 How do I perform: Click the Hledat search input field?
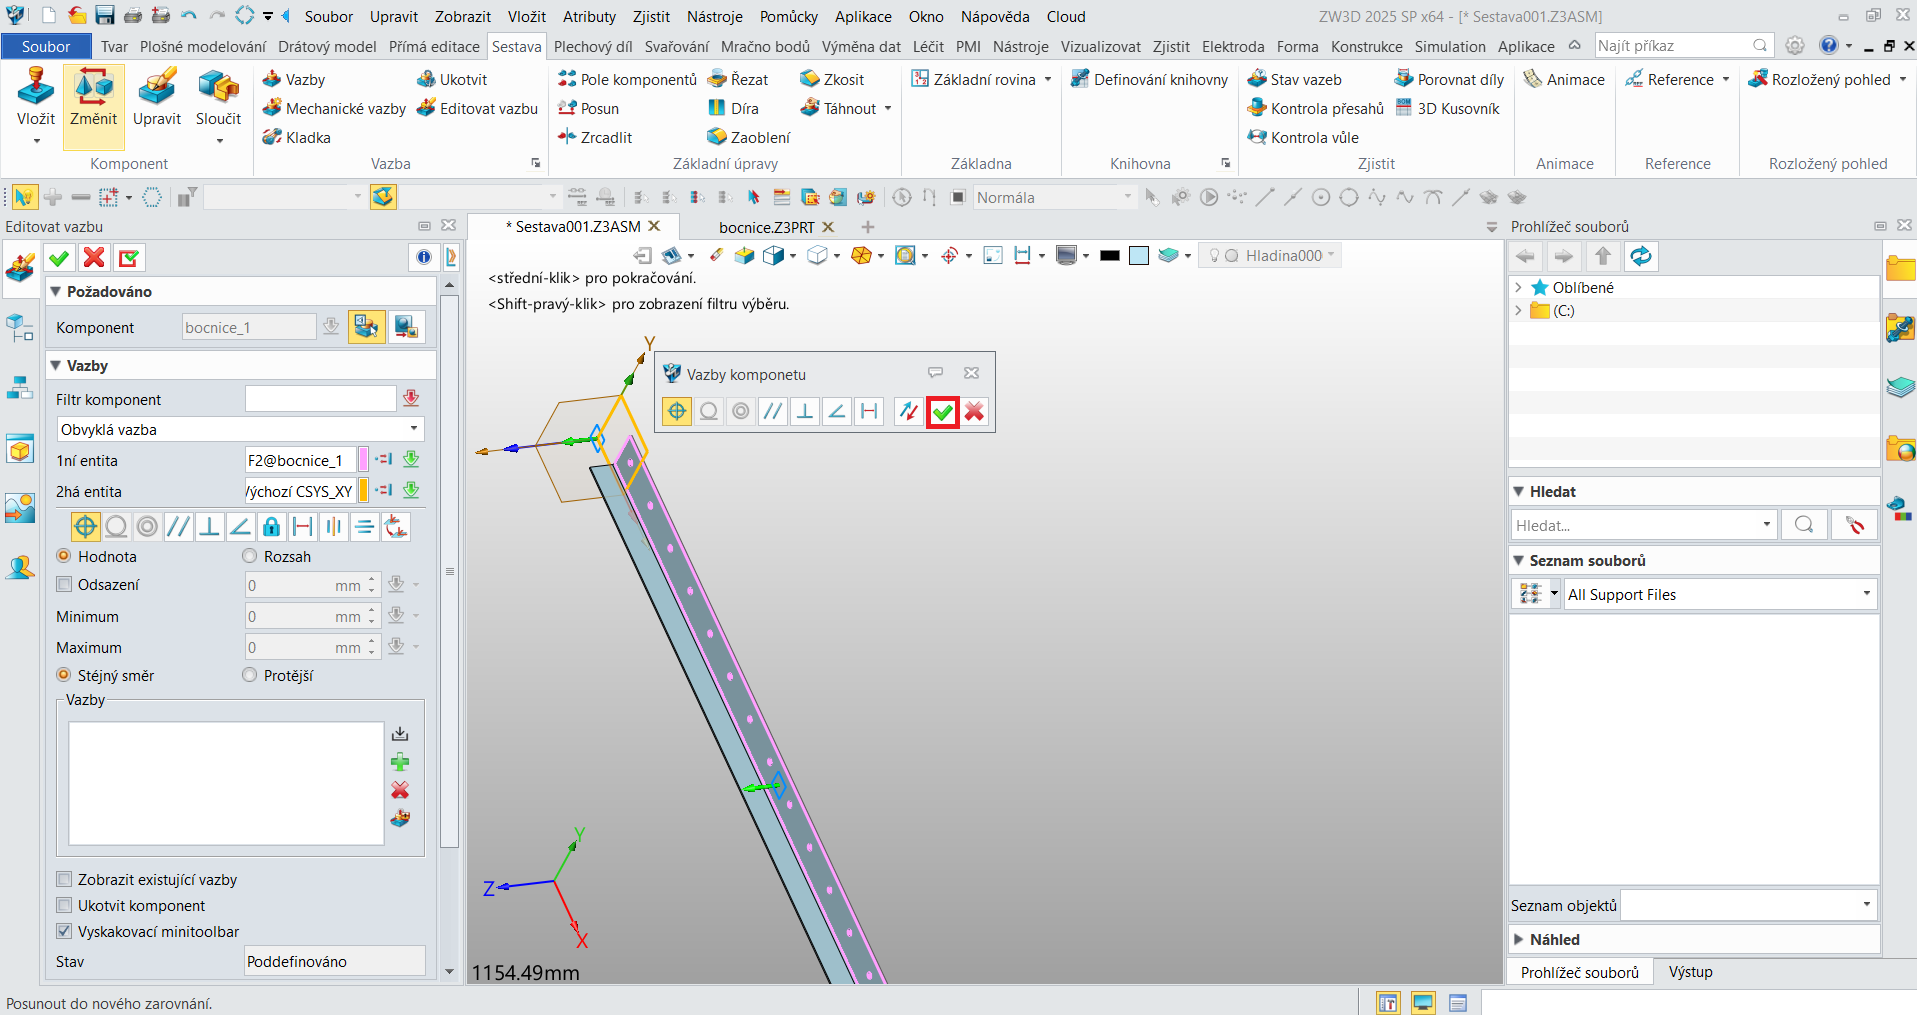click(x=1636, y=526)
